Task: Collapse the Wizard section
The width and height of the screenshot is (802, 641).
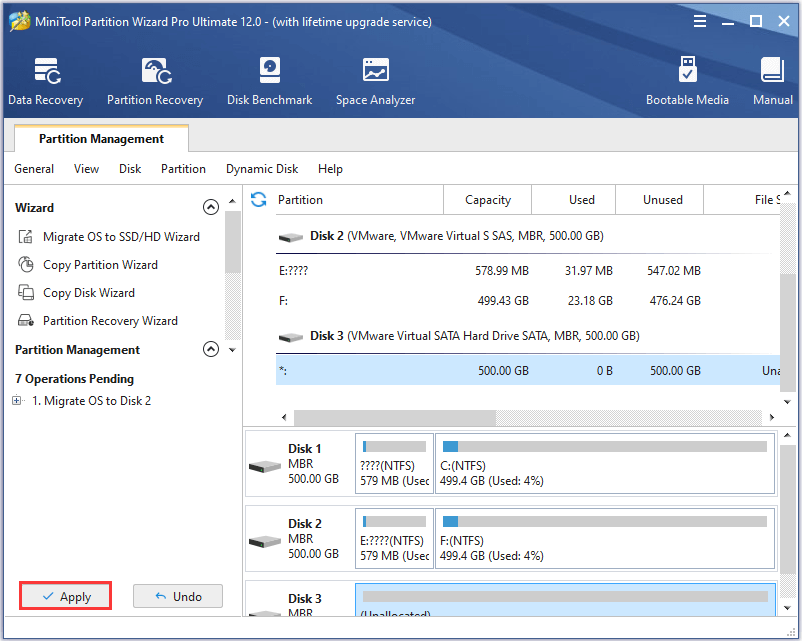Action: pyautogui.click(x=211, y=207)
